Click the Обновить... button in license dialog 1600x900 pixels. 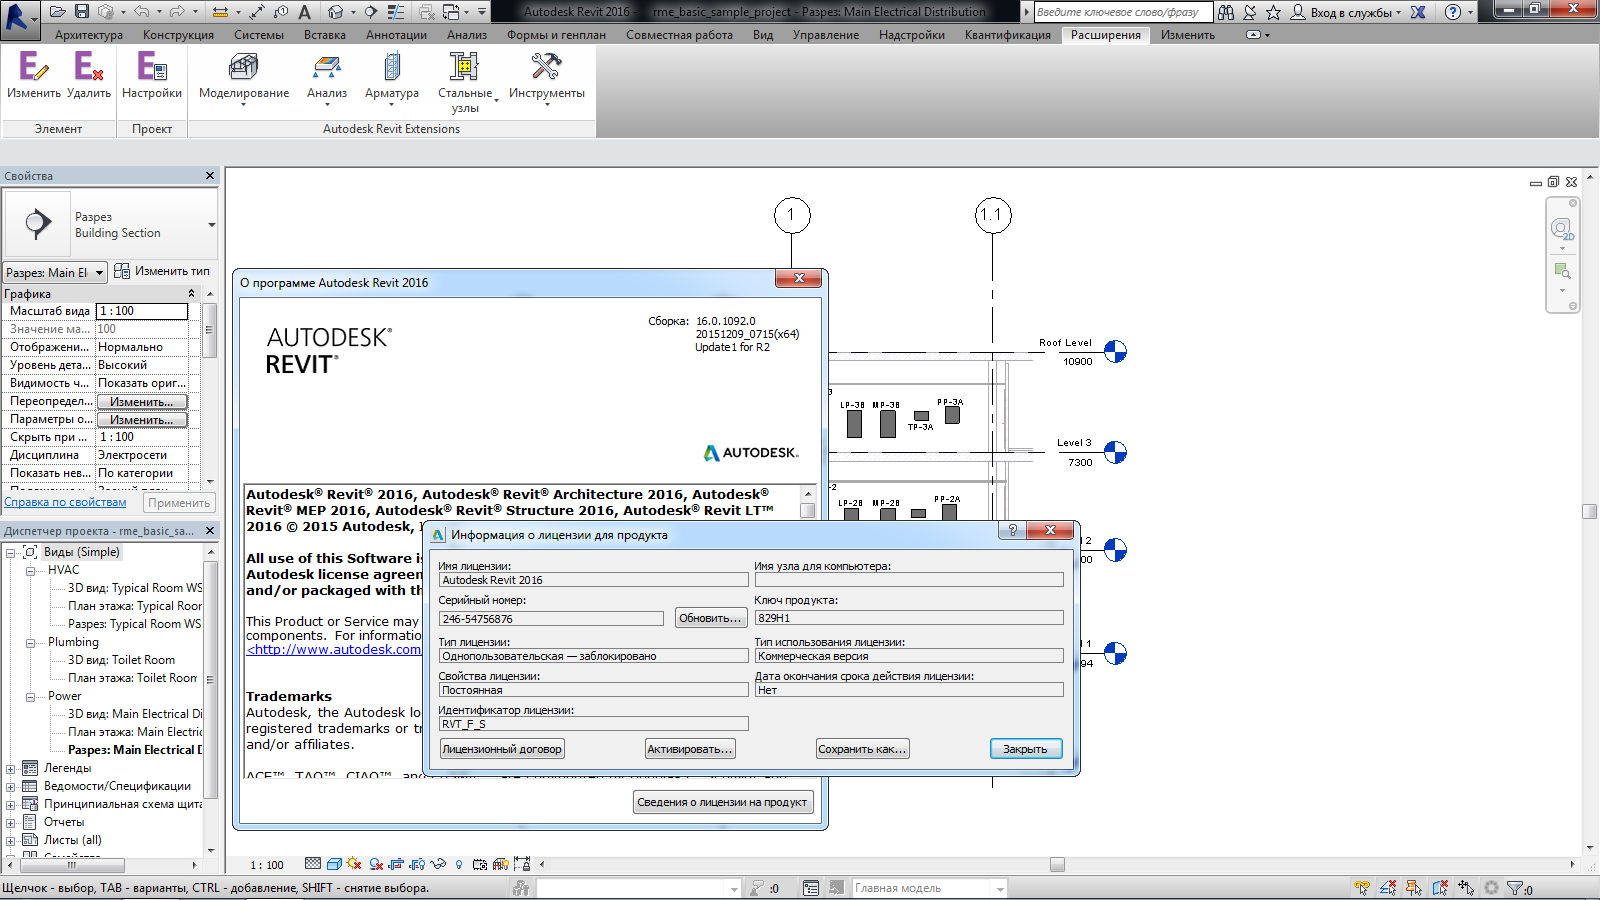[710, 618]
